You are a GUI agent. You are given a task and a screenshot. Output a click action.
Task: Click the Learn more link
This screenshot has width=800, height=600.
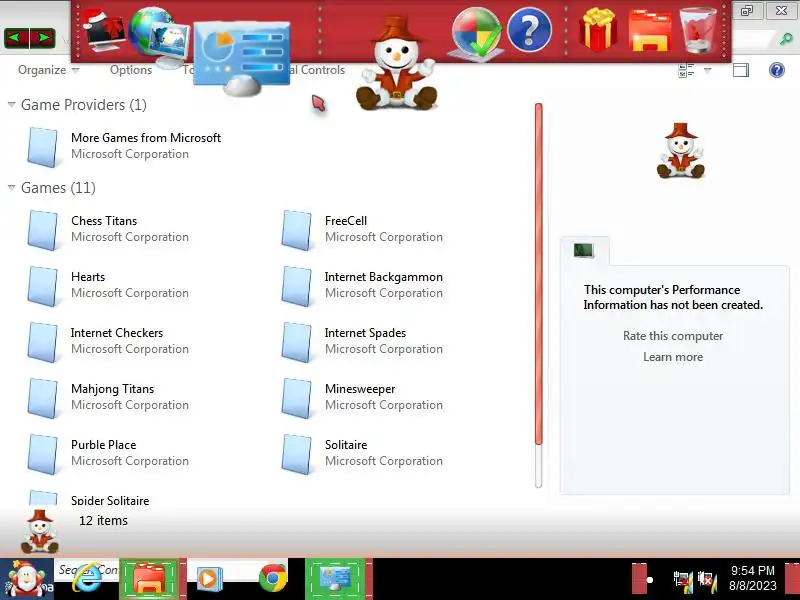point(673,357)
